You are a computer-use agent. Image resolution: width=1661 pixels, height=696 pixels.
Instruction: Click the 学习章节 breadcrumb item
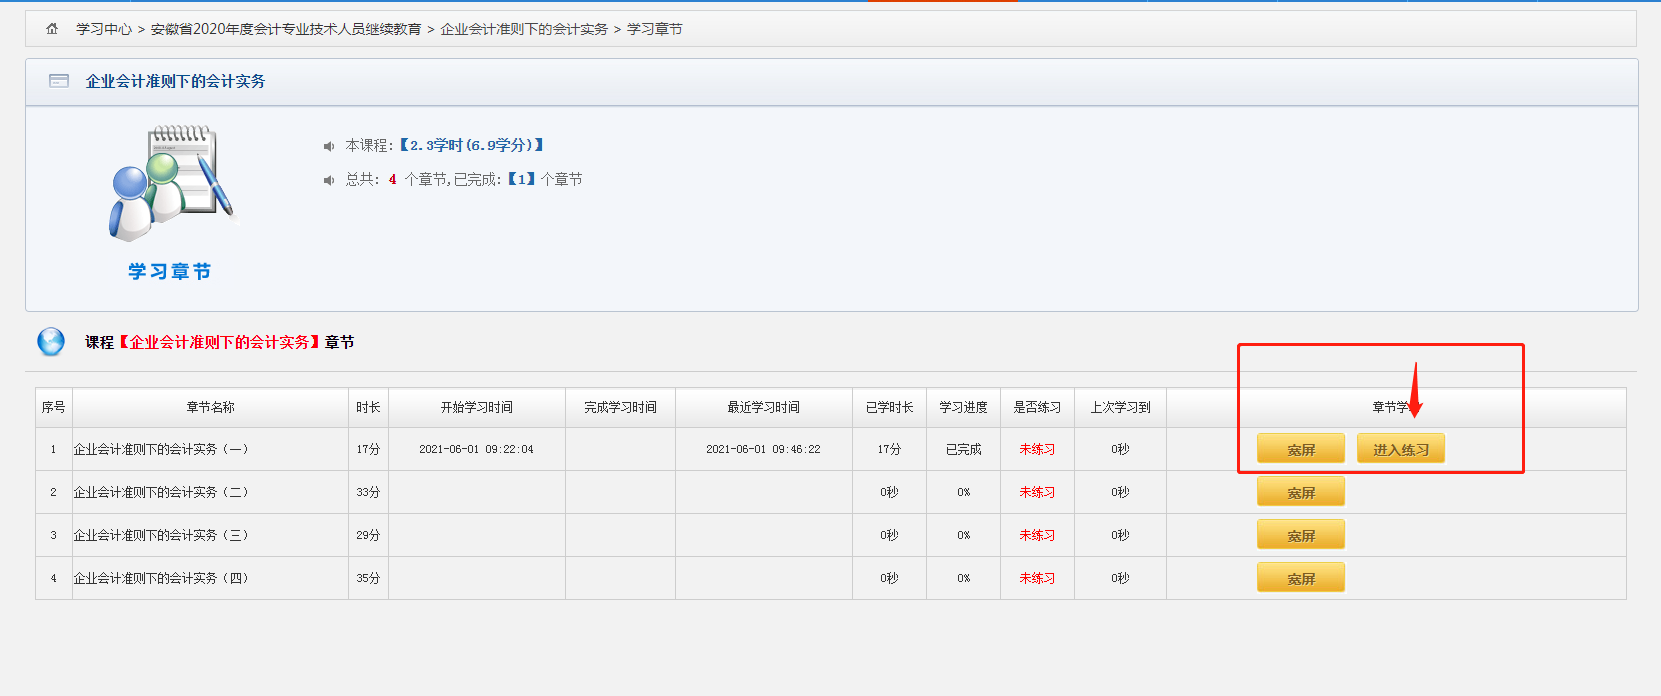(x=655, y=29)
